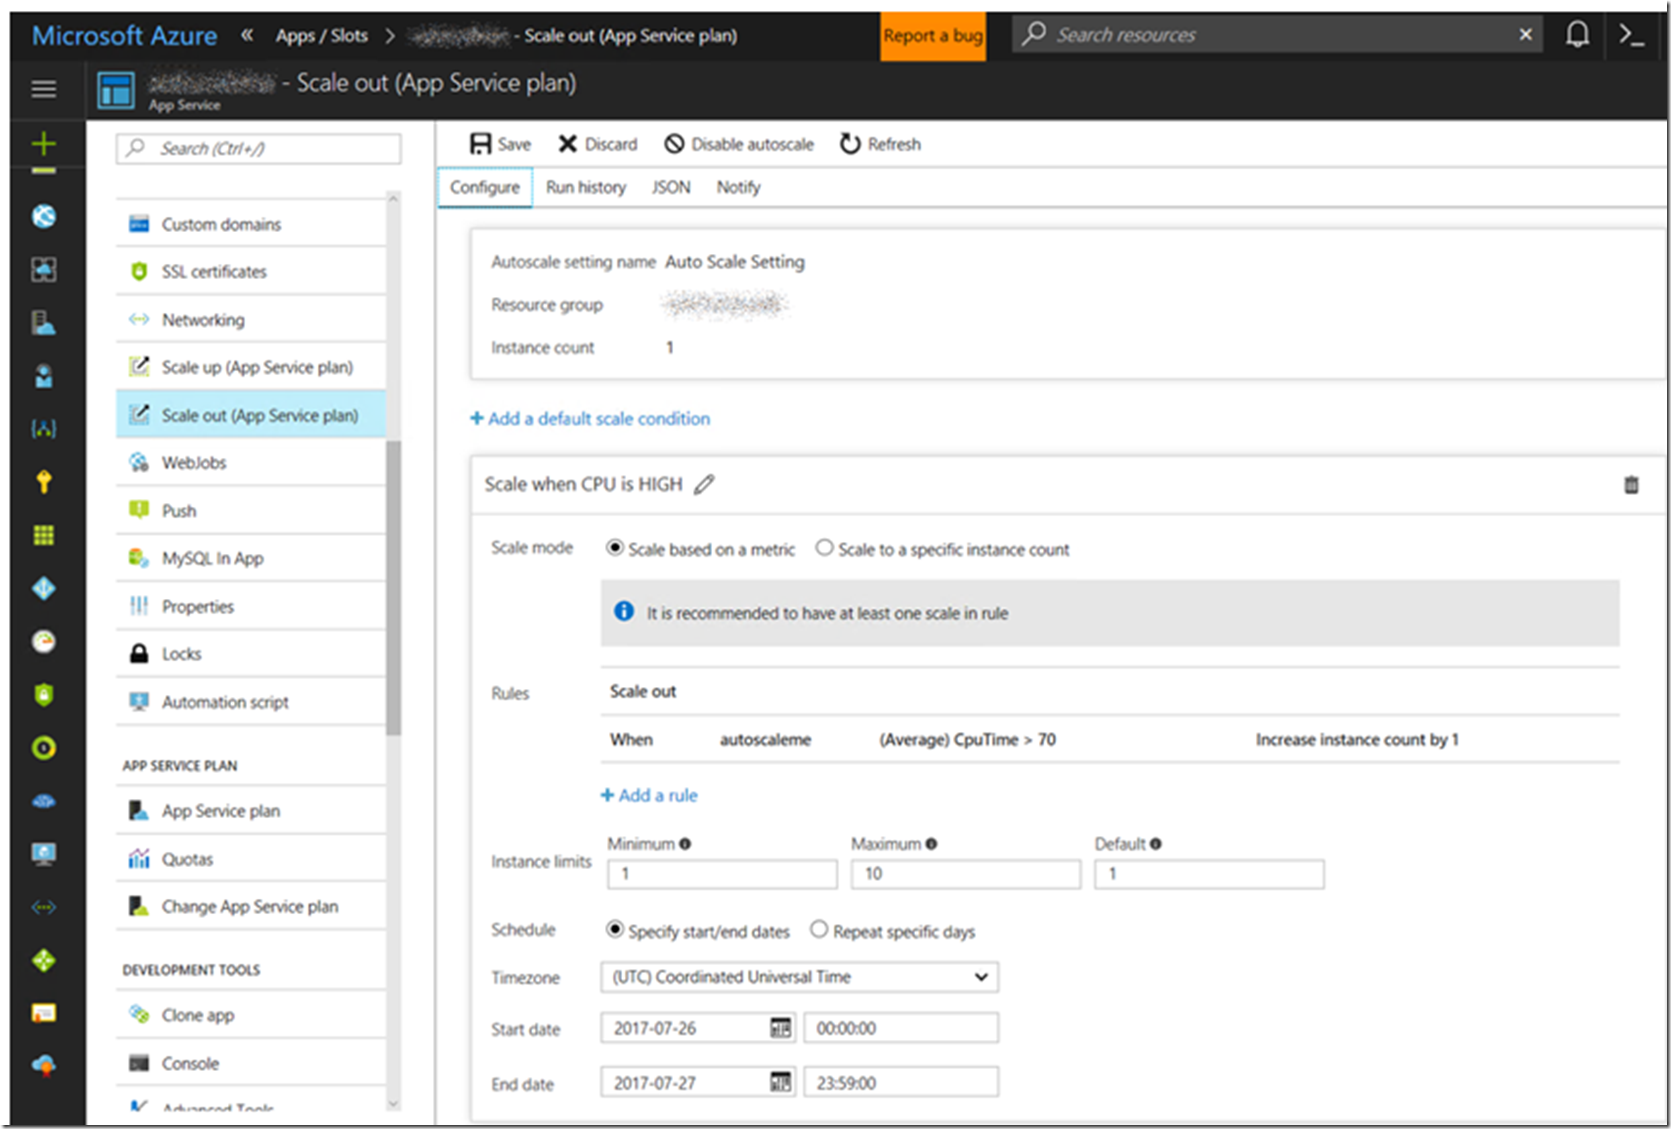Click the resource menu vertical scrollbar

[x=393, y=586]
